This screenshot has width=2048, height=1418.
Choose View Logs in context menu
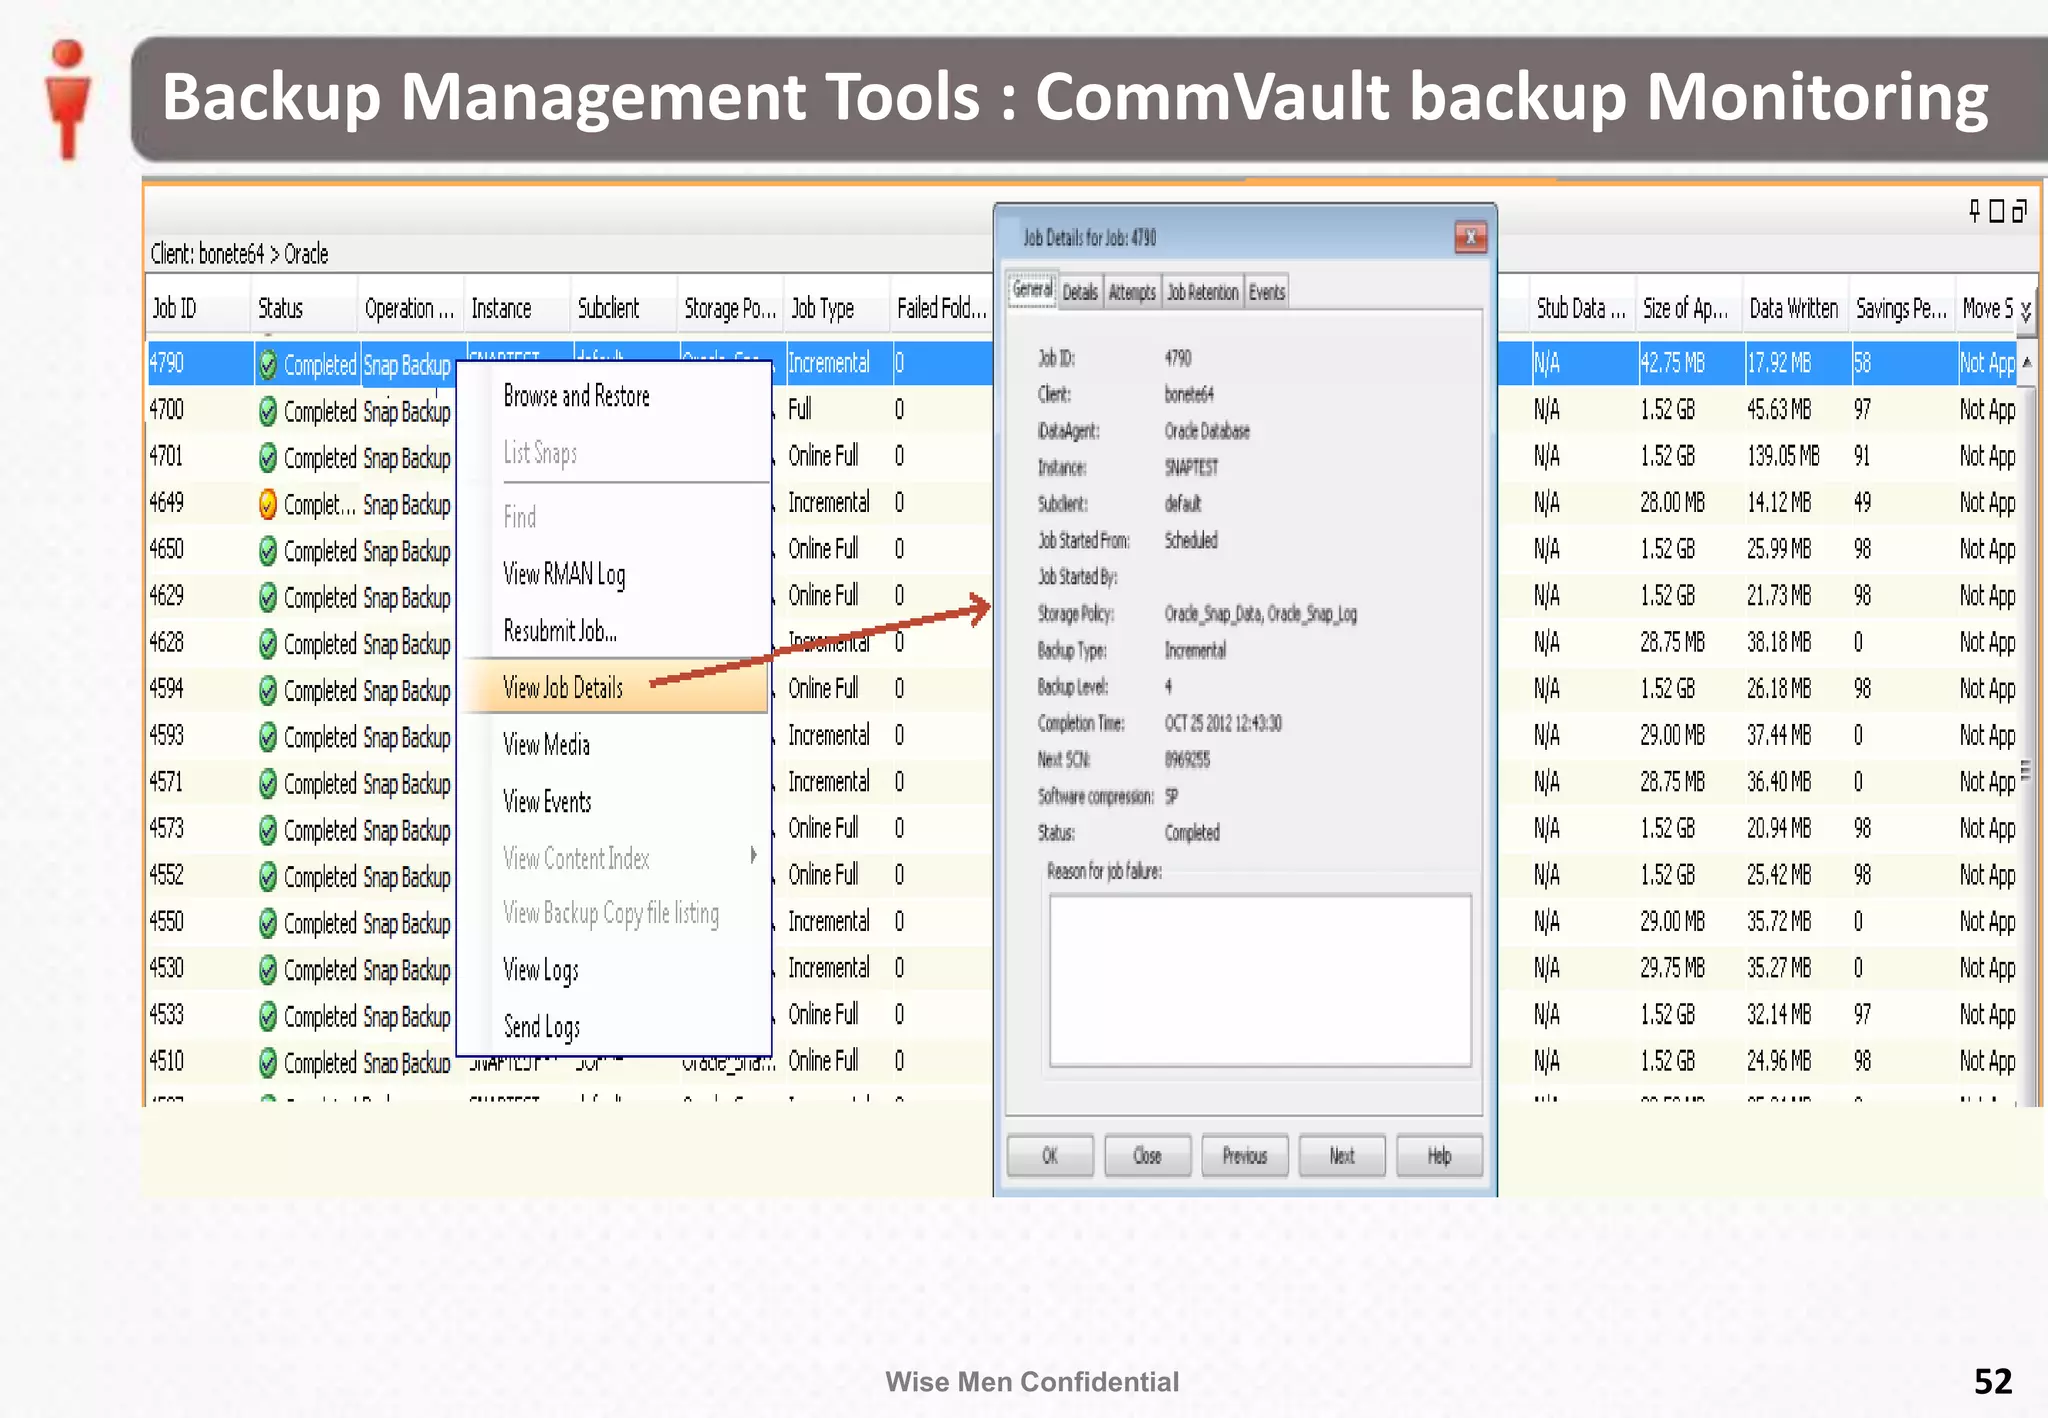[x=541, y=971]
